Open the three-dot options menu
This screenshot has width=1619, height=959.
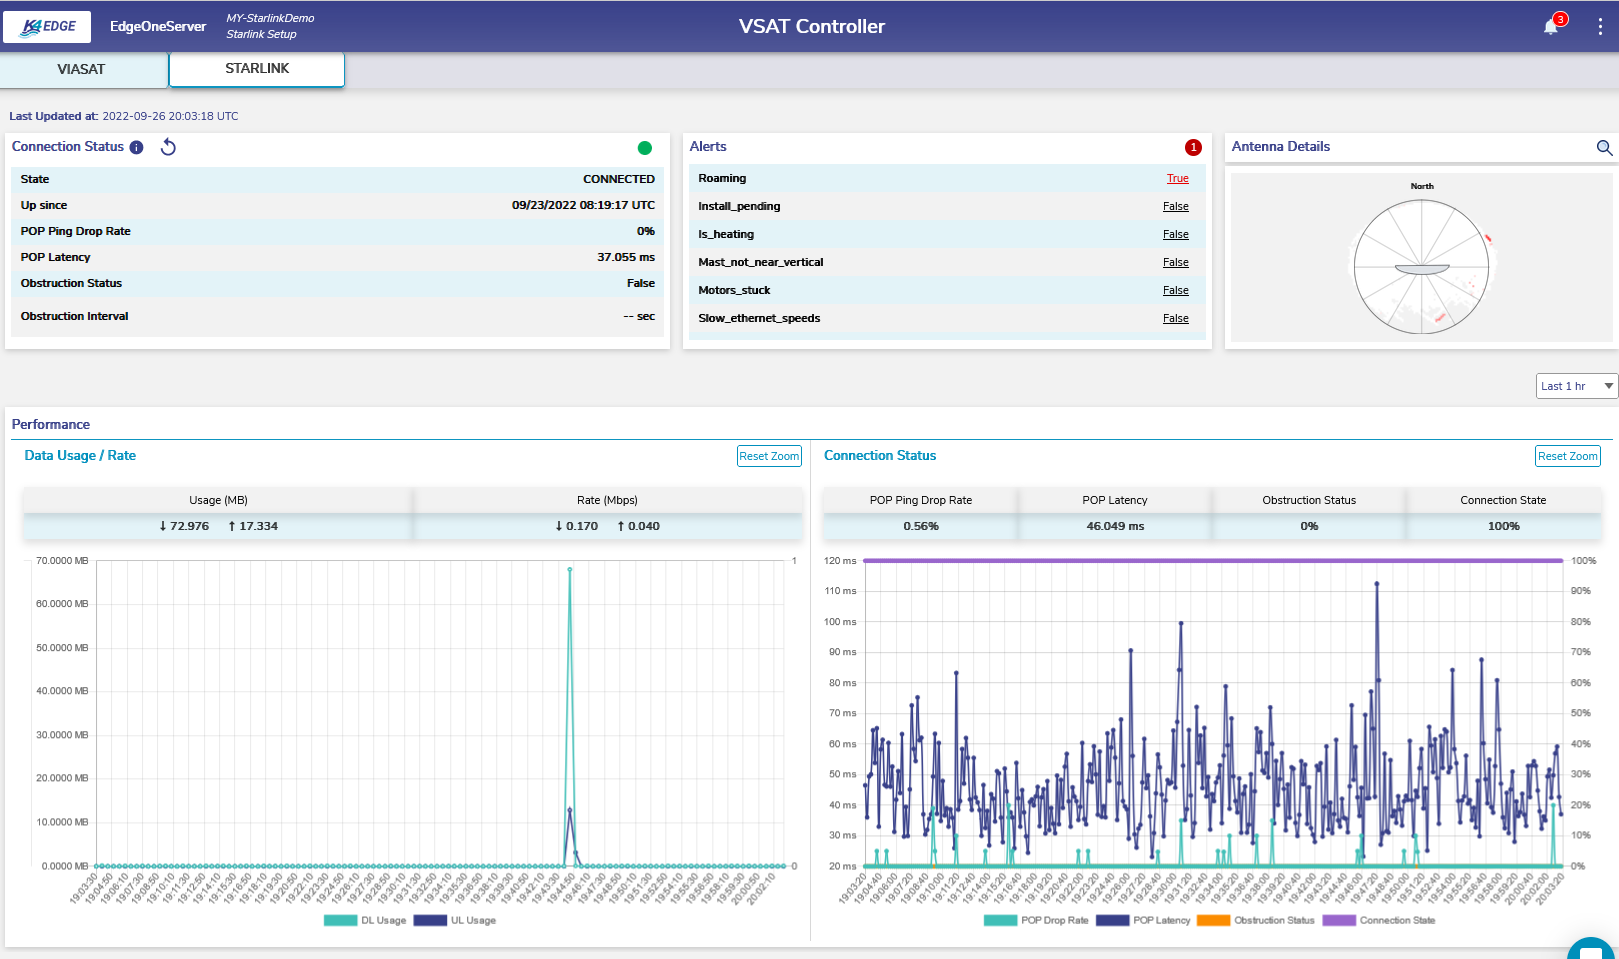[x=1600, y=27]
